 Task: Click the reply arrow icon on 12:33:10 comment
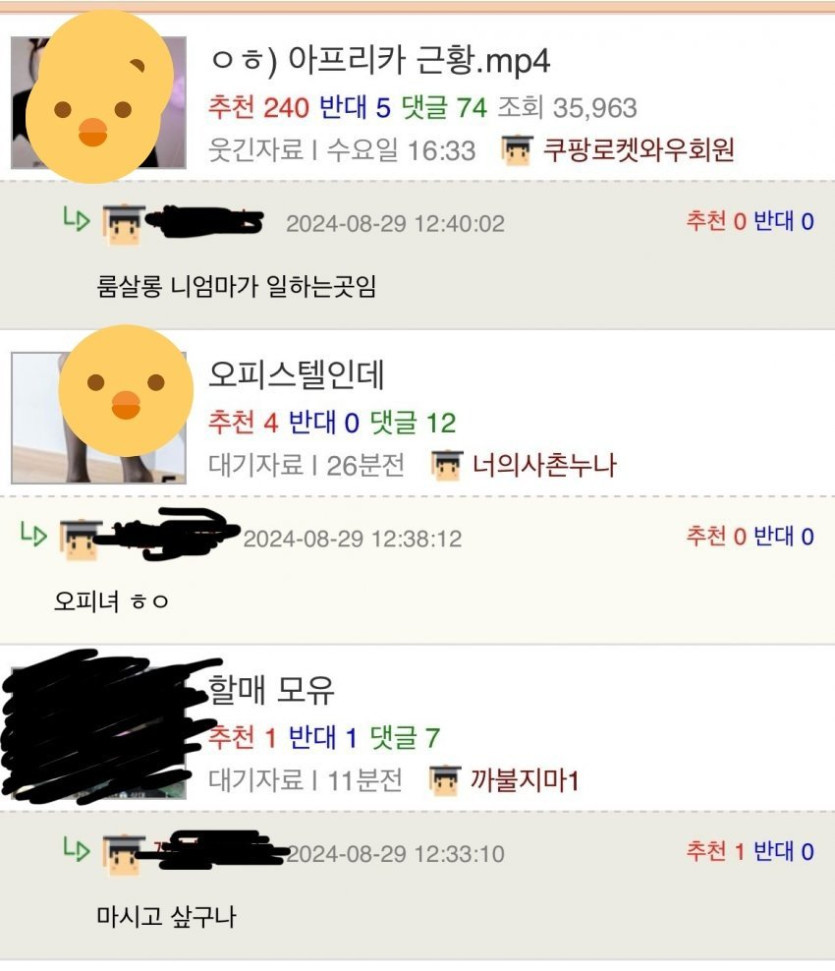[x=77, y=849]
